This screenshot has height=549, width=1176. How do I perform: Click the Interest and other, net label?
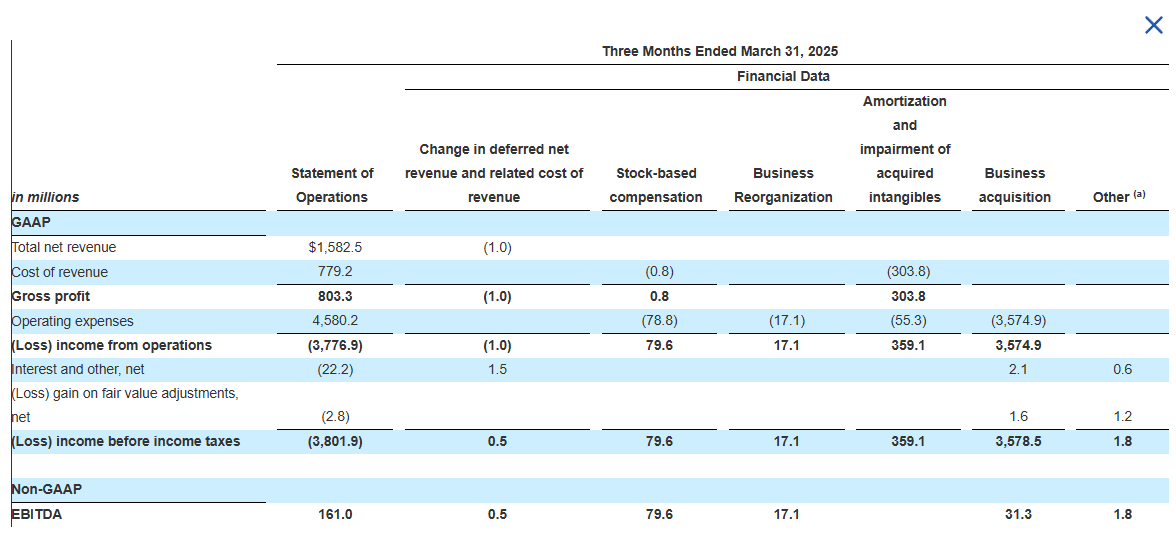pyautogui.click(x=78, y=369)
